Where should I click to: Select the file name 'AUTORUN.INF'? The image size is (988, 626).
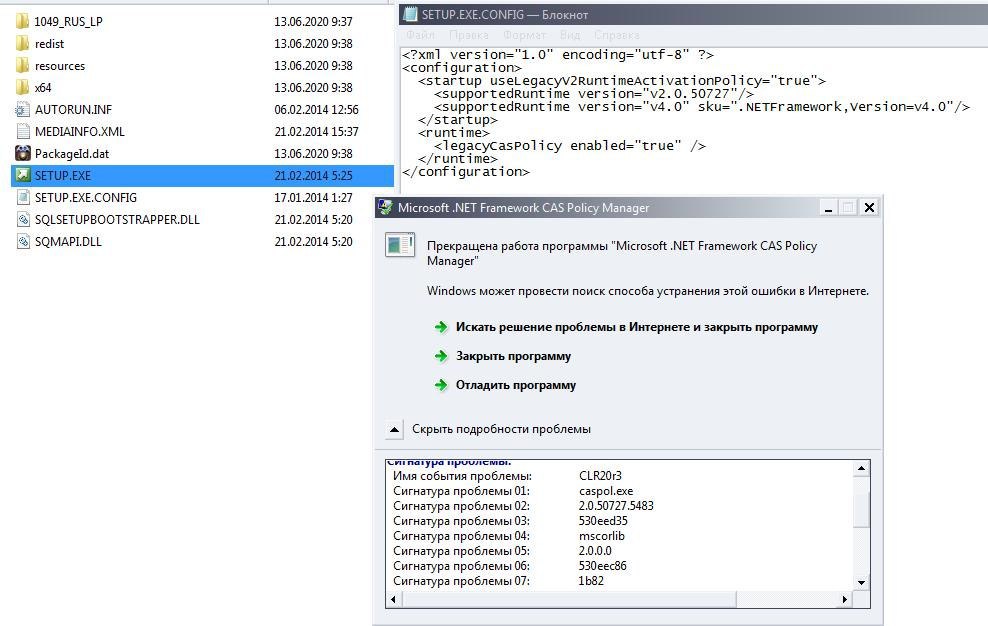point(73,110)
